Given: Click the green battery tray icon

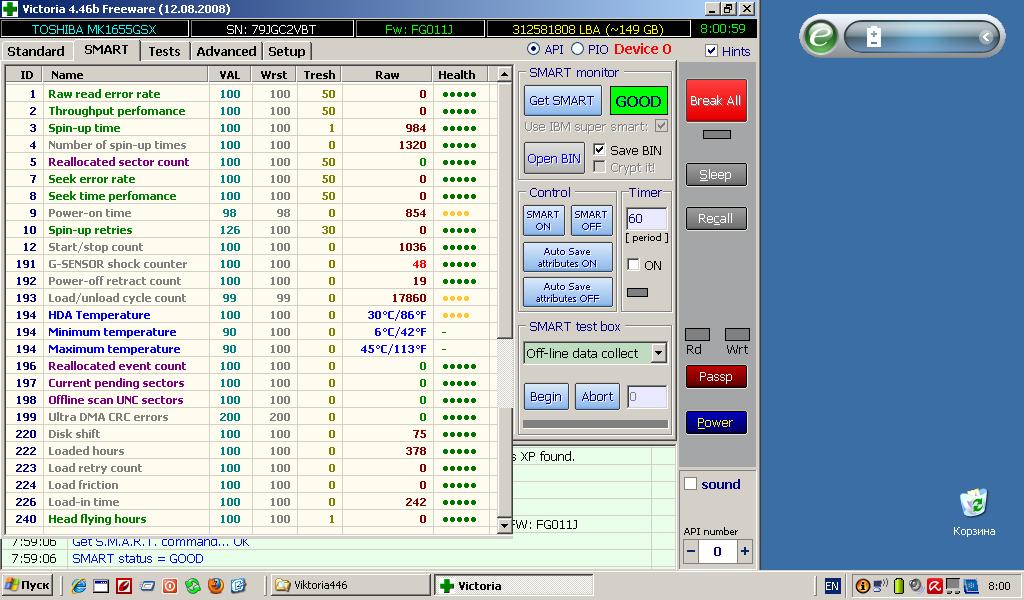Looking at the screenshot, I should [x=899, y=586].
